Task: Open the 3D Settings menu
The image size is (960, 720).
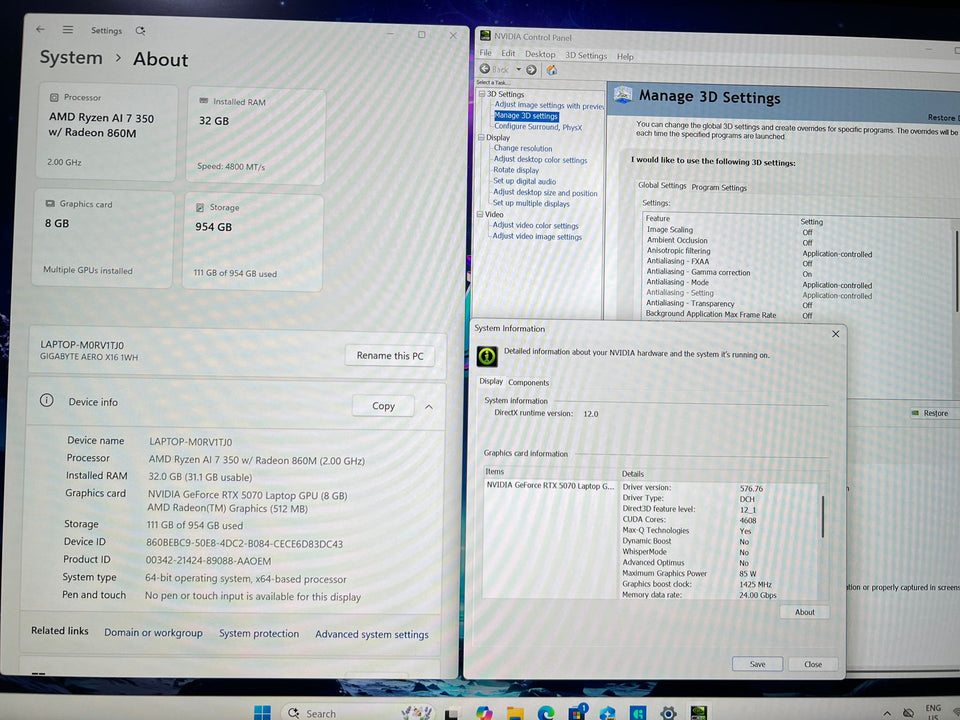Action: pos(586,55)
